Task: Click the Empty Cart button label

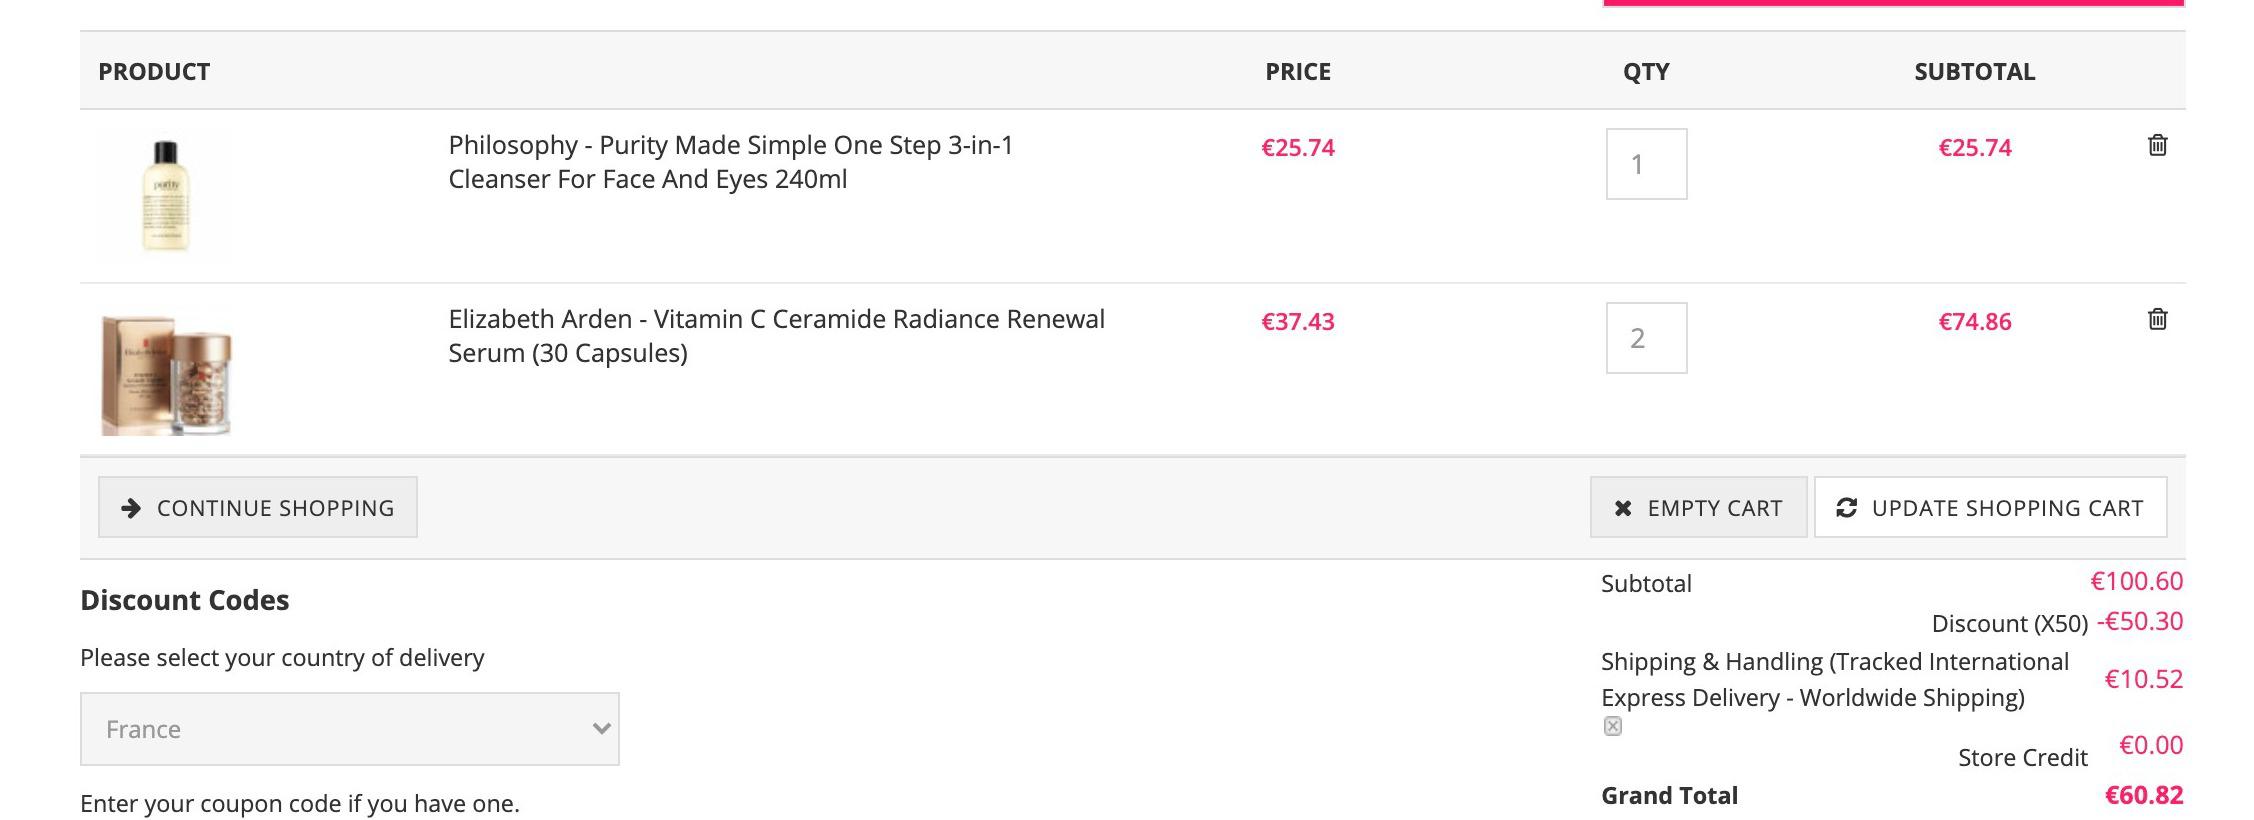Action: tap(1715, 508)
